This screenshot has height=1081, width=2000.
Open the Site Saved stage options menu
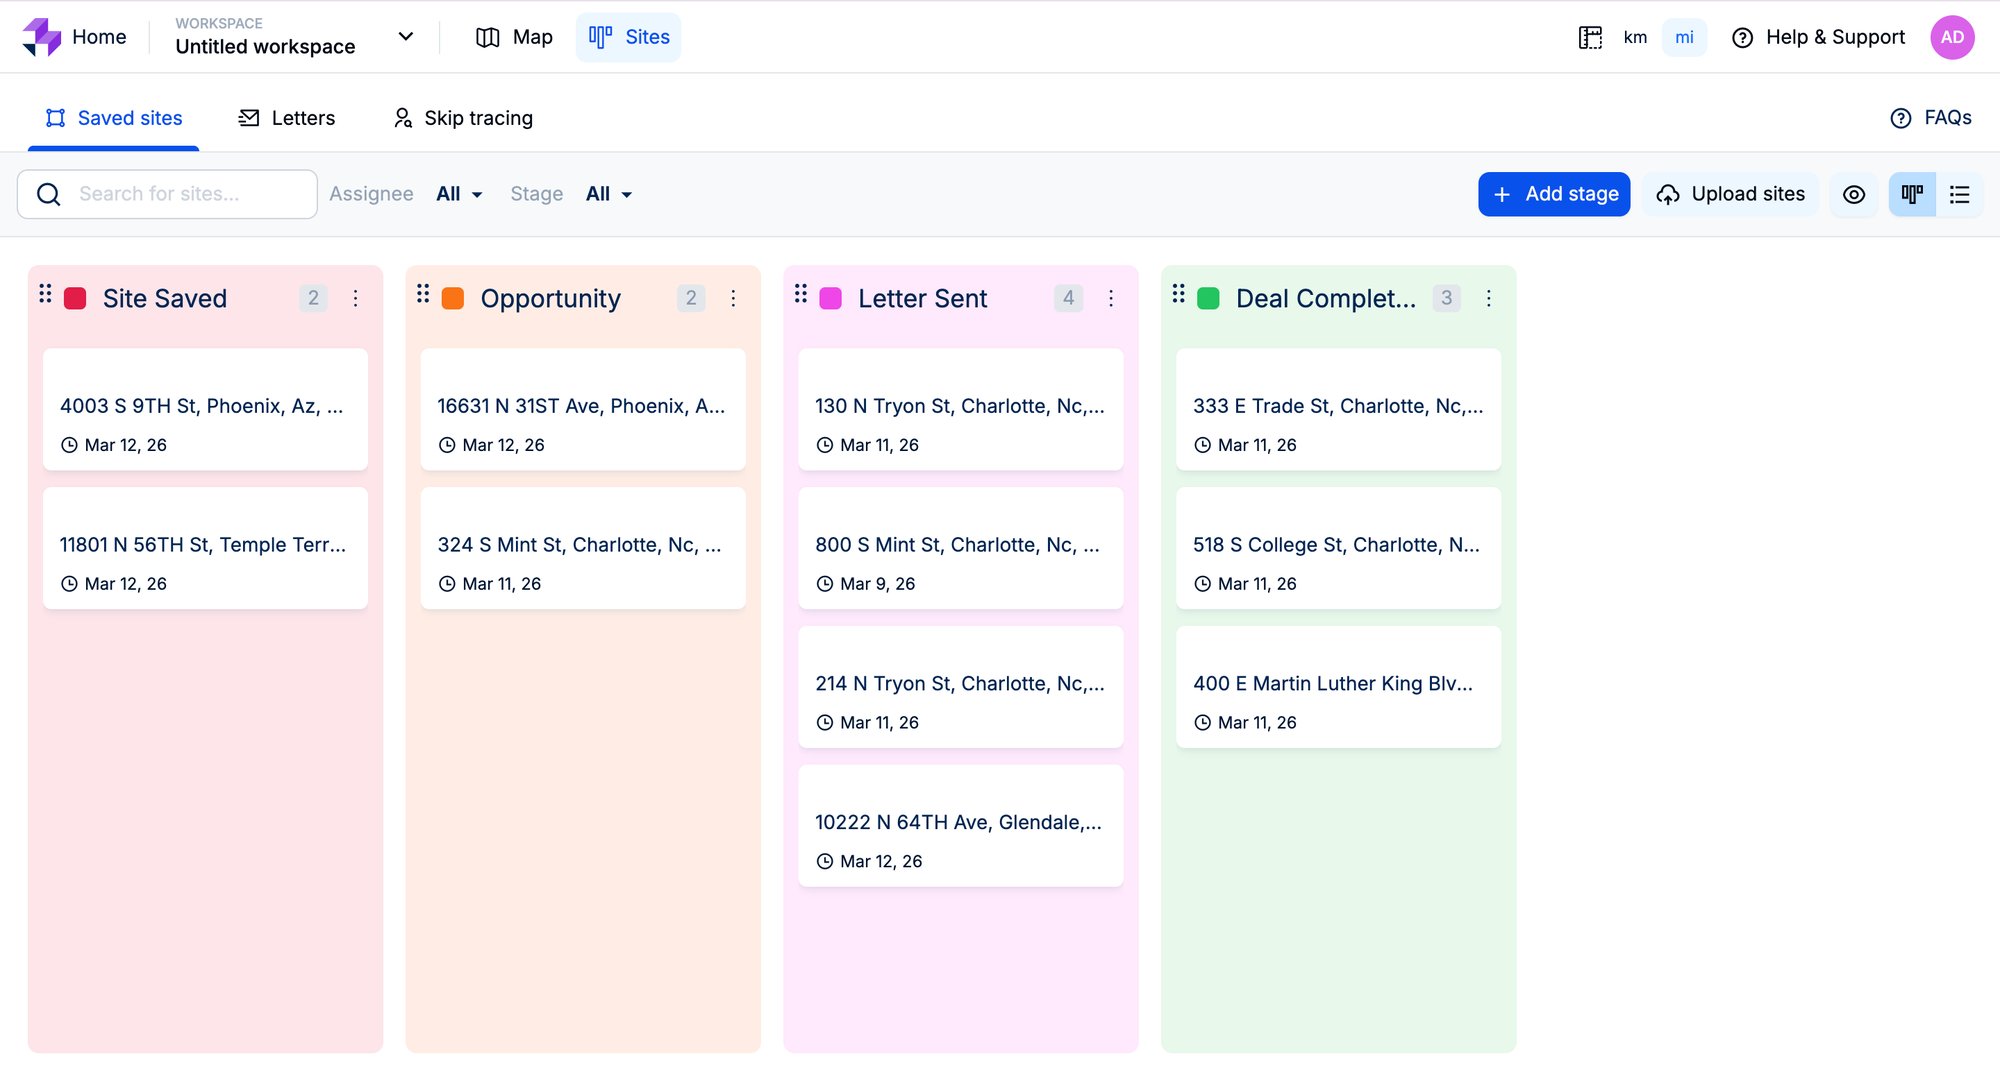tap(355, 298)
